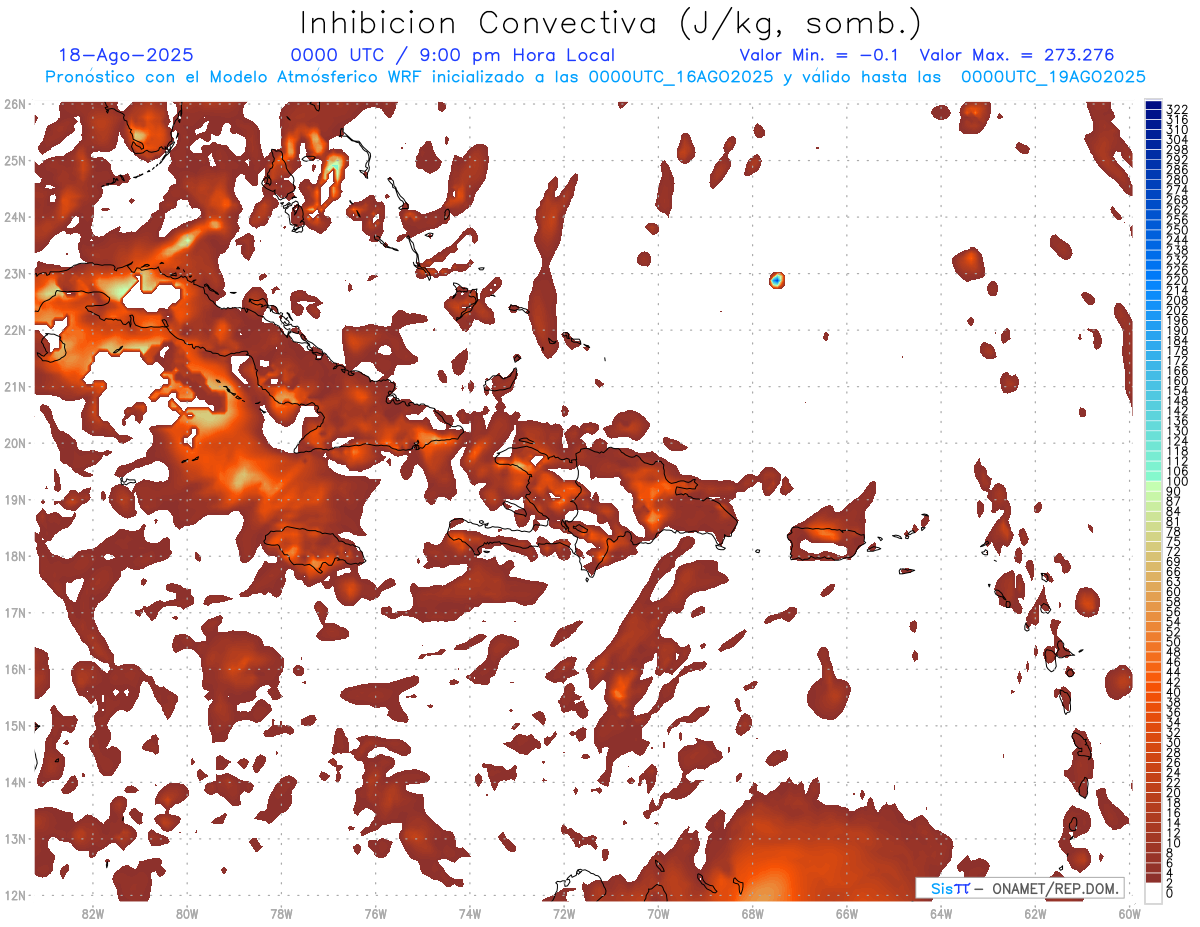The image size is (1200, 927).
Task: Click the small blue maximum spot on map
Action: (776, 281)
